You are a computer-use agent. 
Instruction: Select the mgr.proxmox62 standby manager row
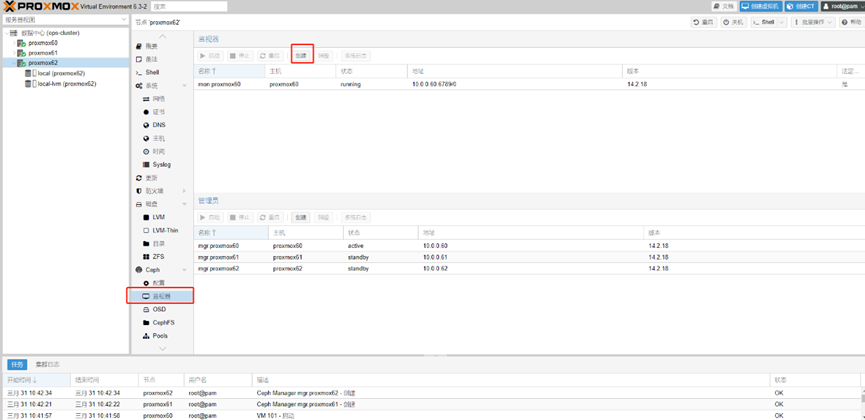pos(529,269)
